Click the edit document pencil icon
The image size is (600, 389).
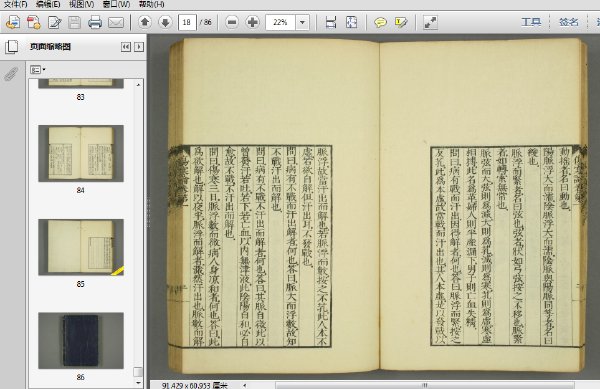(x=55, y=22)
